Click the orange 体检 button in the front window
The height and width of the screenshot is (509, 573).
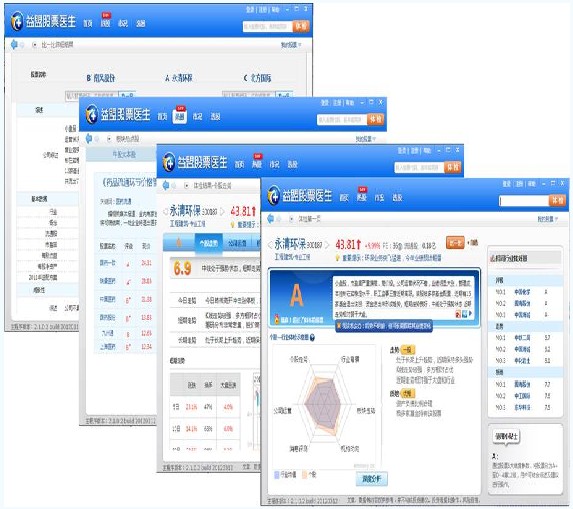point(558,200)
